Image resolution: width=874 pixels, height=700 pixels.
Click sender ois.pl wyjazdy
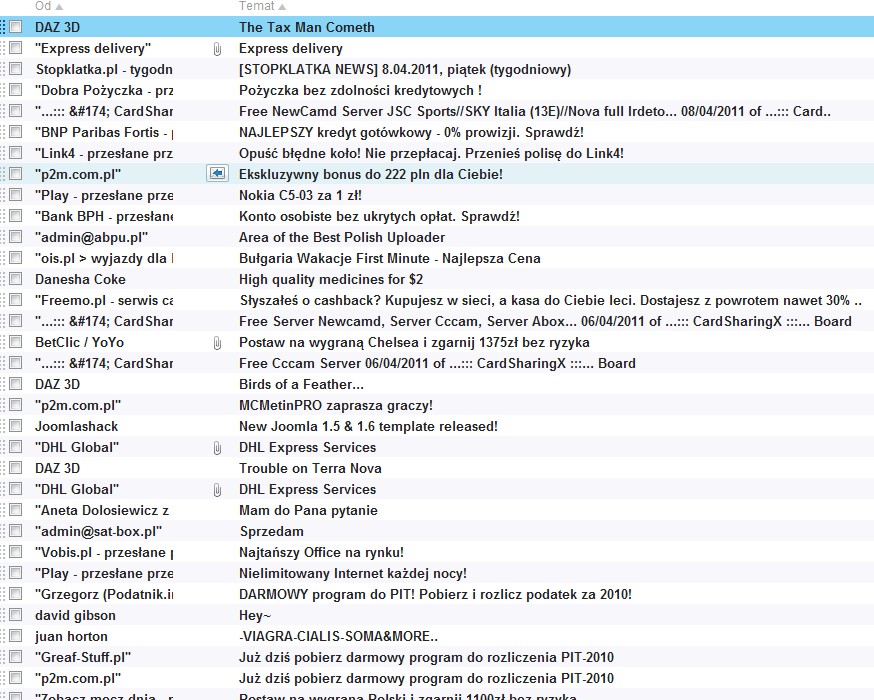[104, 259]
